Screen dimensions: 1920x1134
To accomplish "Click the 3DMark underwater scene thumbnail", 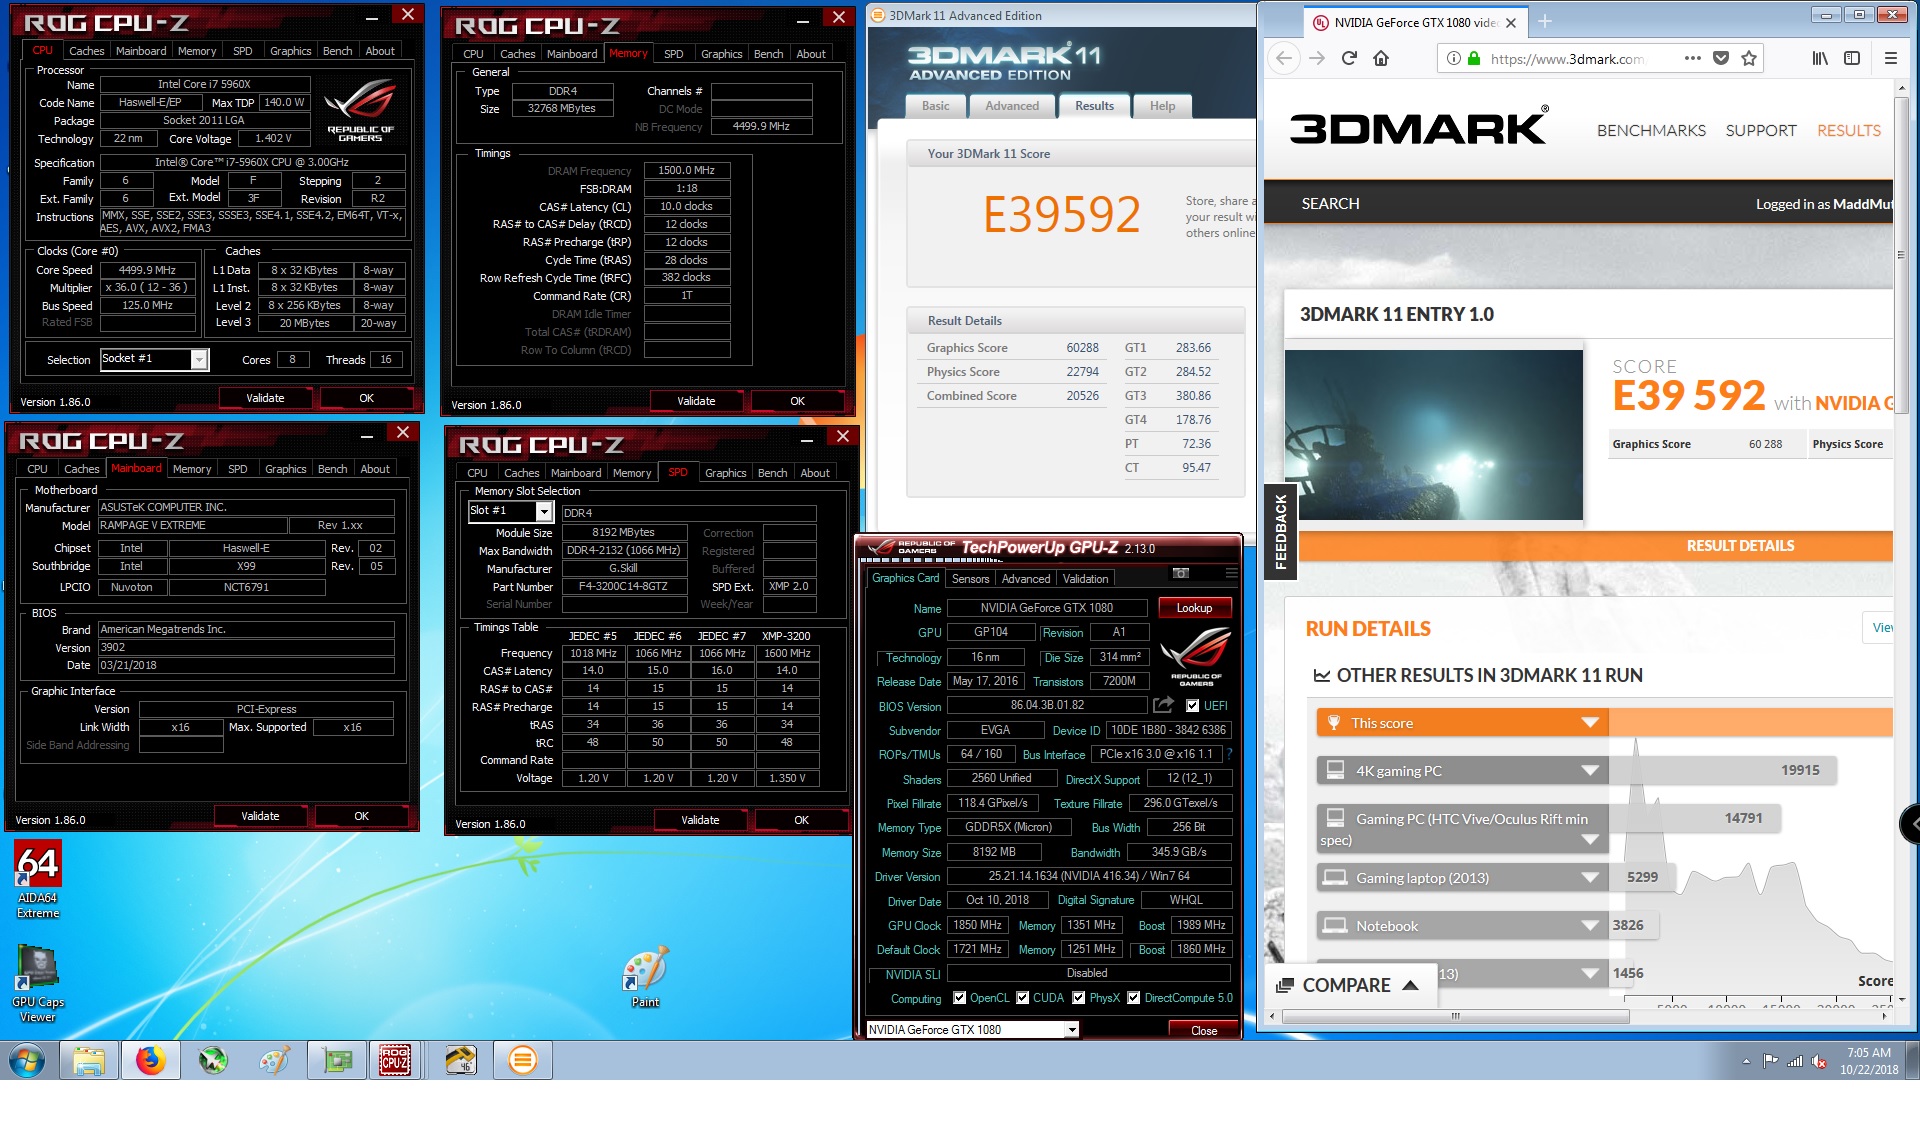I will point(1434,434).
